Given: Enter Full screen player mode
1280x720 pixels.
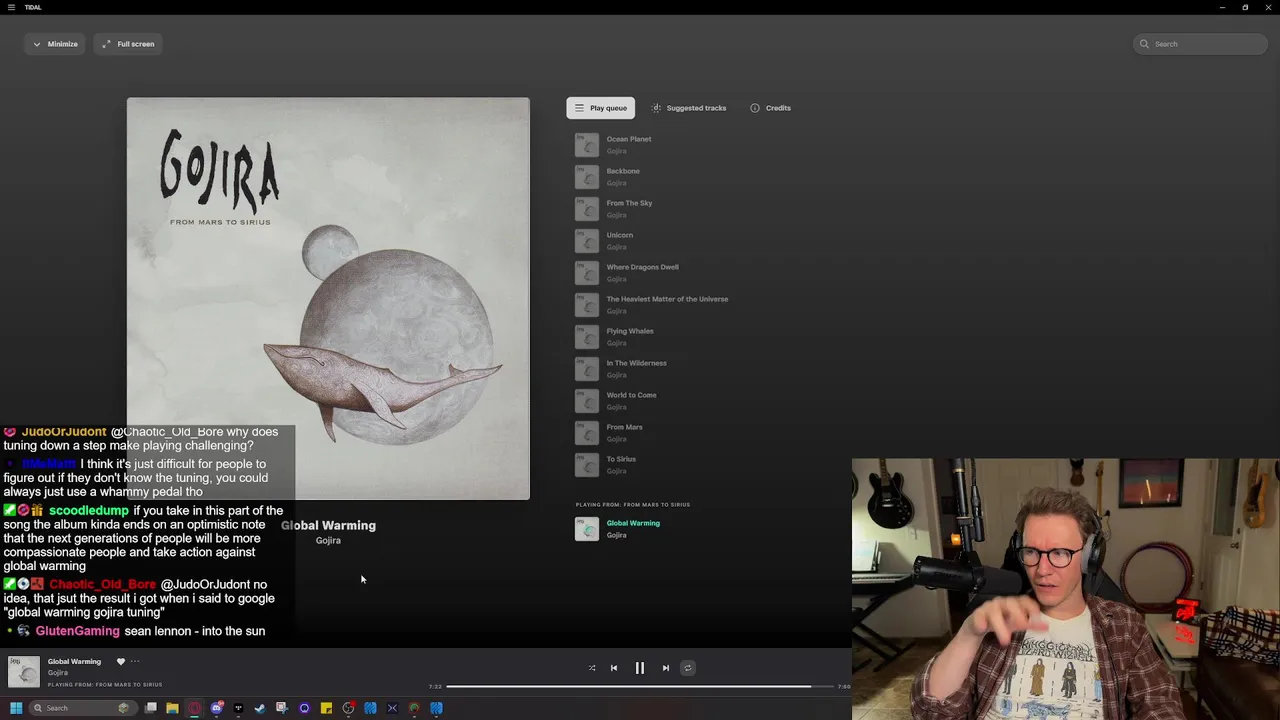Looking at the screenshot, I should (x=128, y=44).
